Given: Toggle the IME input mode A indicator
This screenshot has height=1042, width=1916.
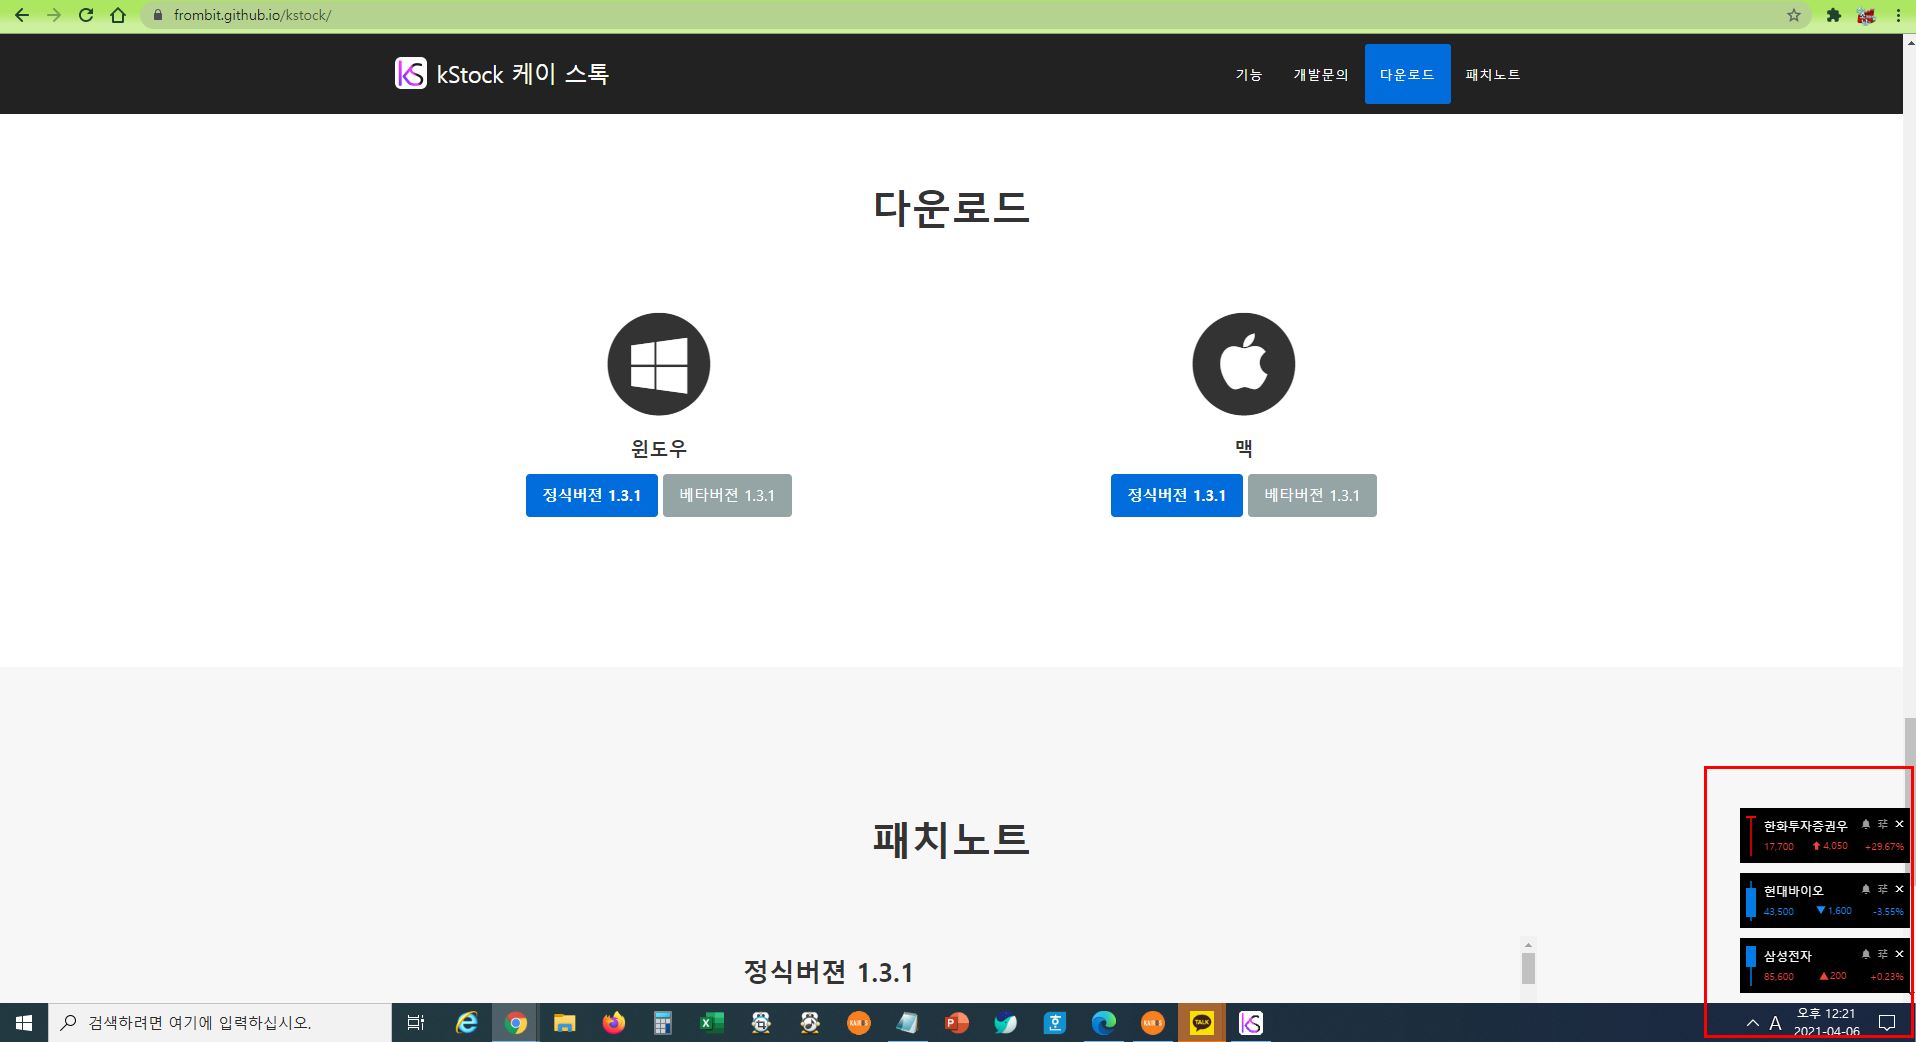Looking at the screenshot, I should click(x=1775, y=1023).
